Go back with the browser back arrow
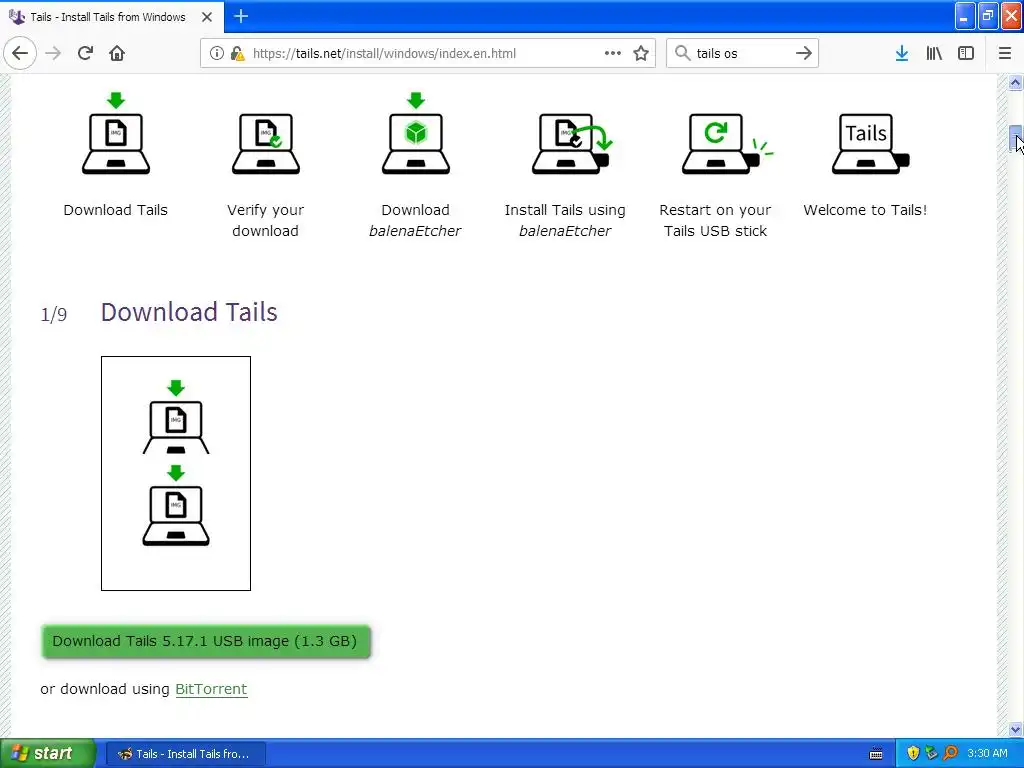 [20, 53]
